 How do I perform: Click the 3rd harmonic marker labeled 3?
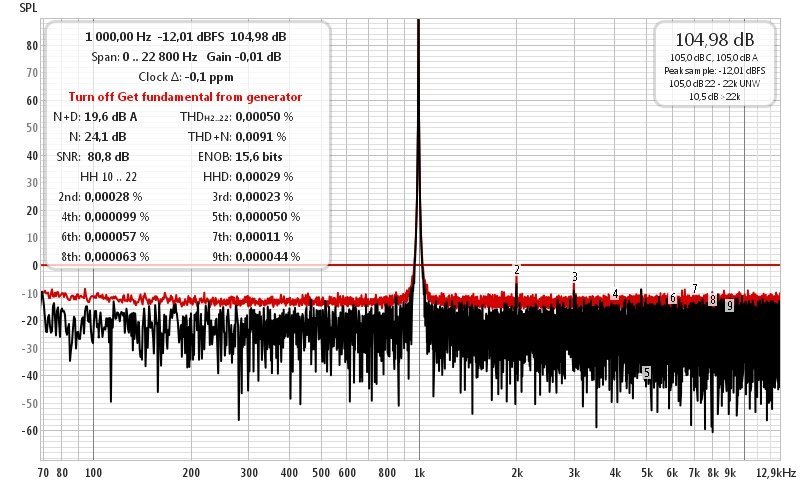pos(575,276)
